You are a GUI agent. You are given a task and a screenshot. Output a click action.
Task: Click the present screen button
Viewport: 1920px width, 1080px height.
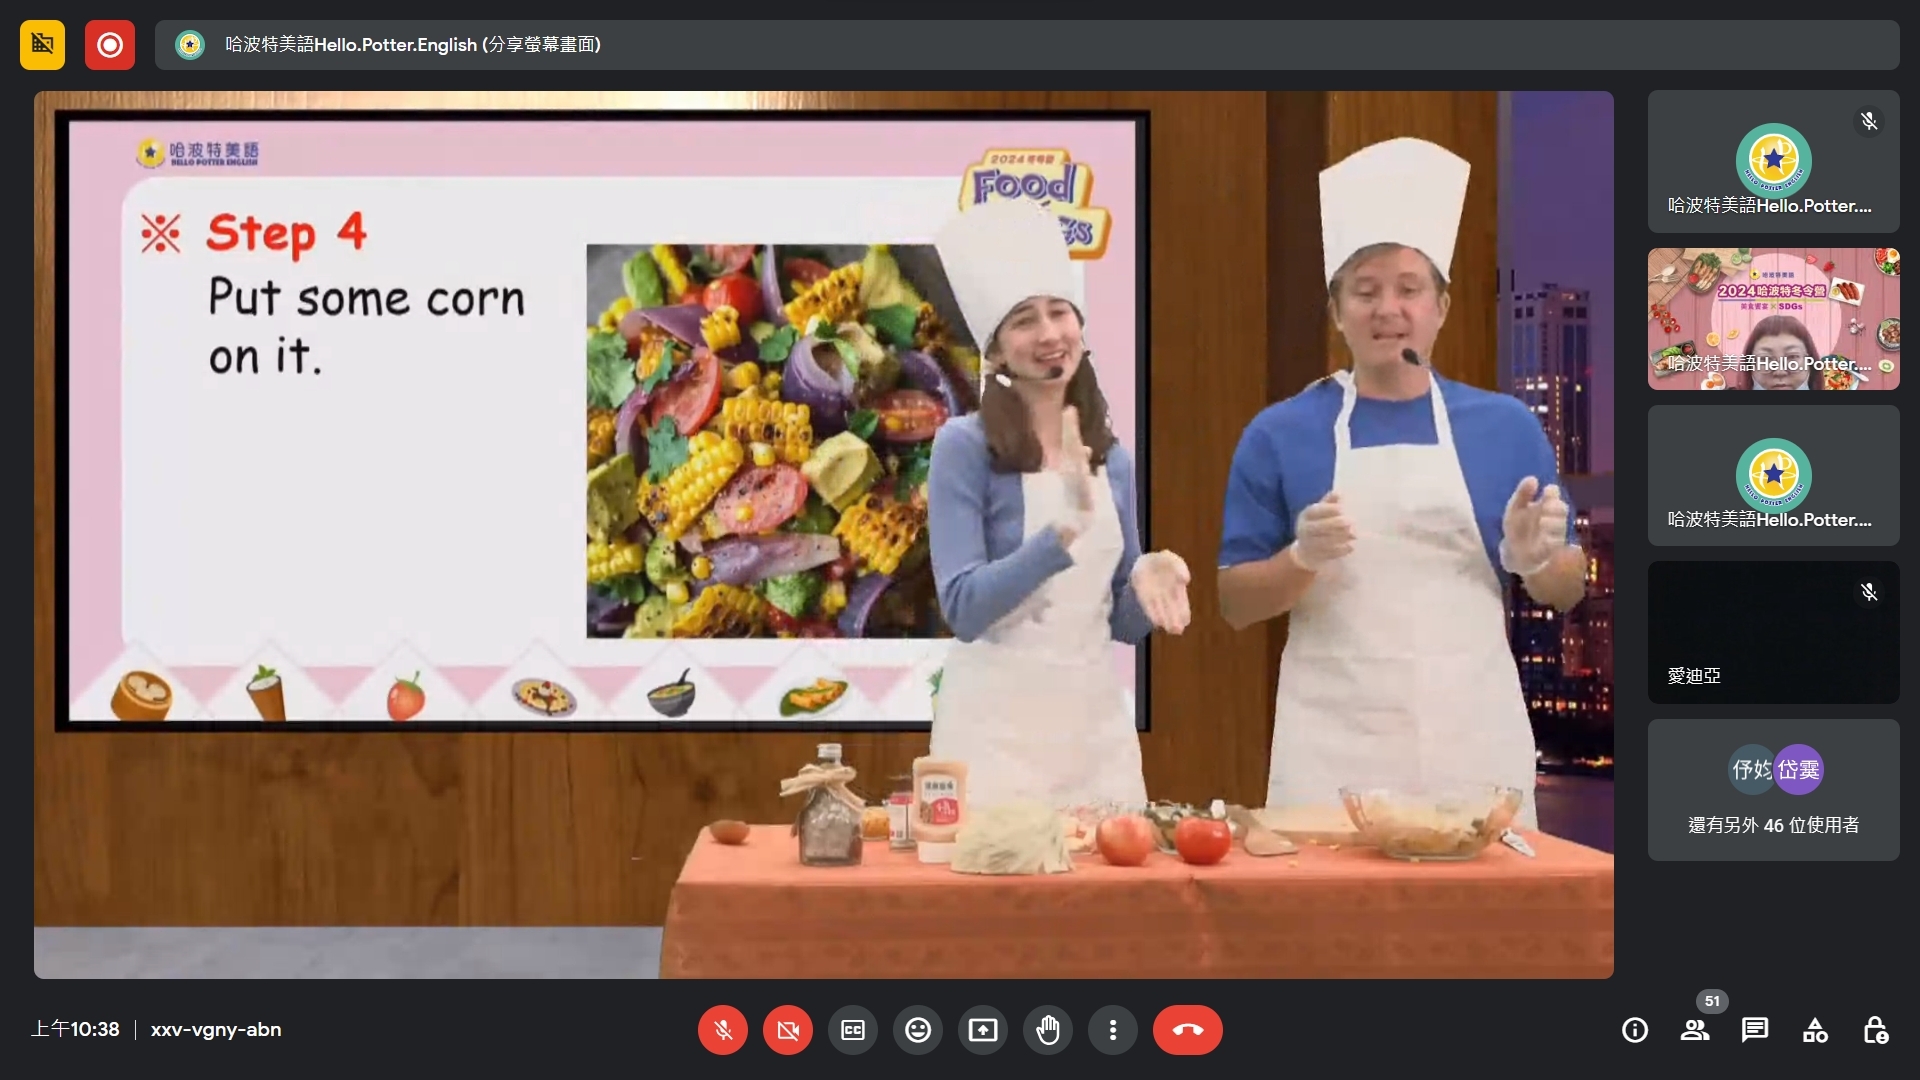tap(983, 1030)
